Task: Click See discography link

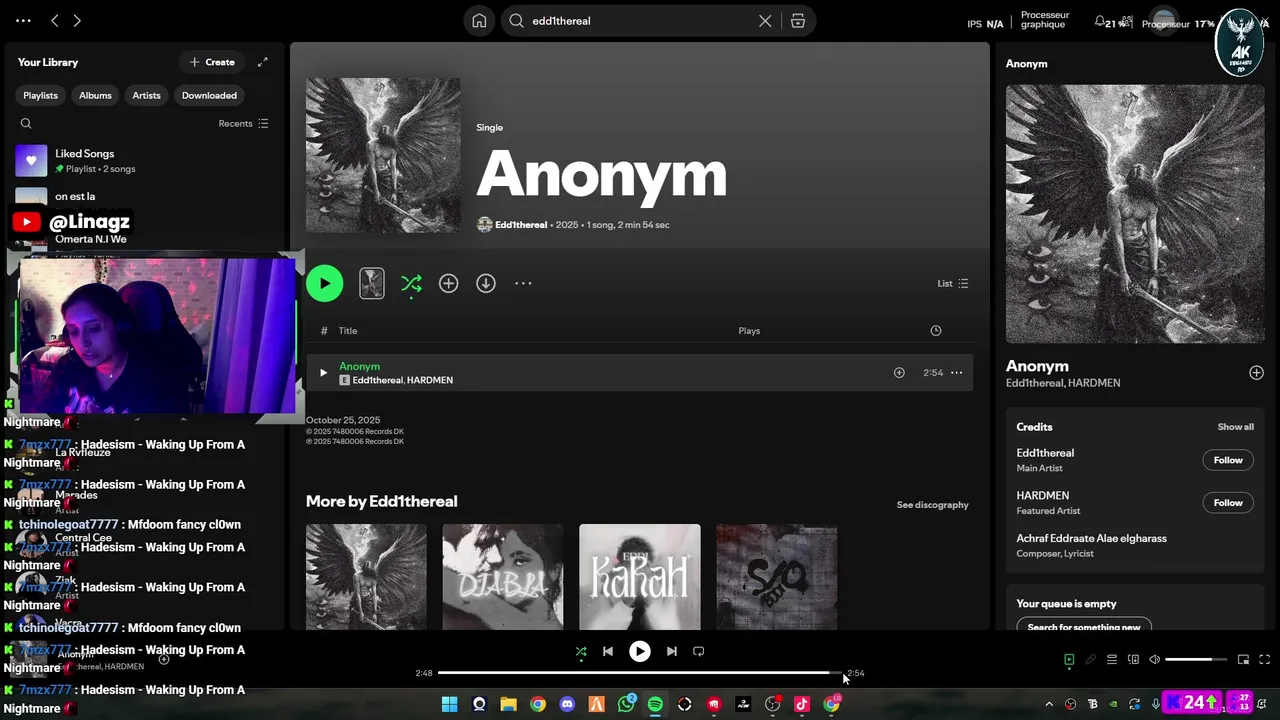Action: pos(932,505)
